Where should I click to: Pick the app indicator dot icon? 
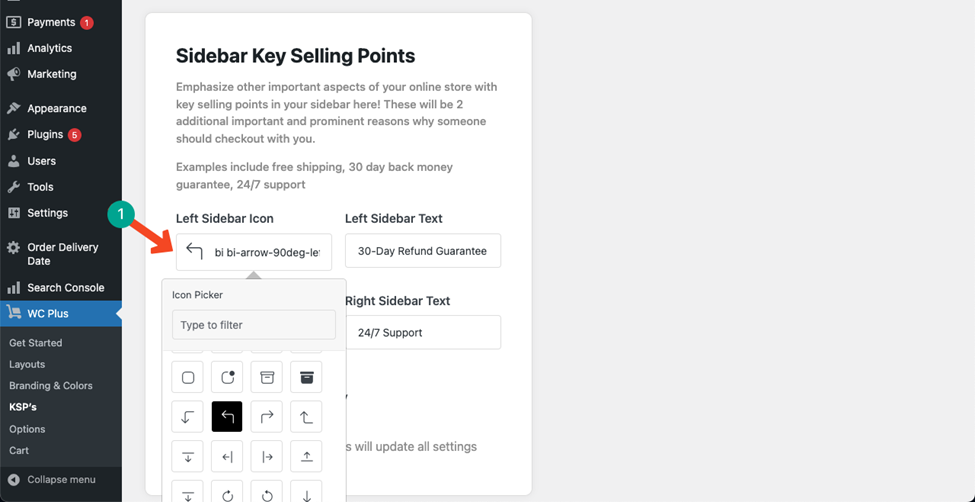[227, 377]
